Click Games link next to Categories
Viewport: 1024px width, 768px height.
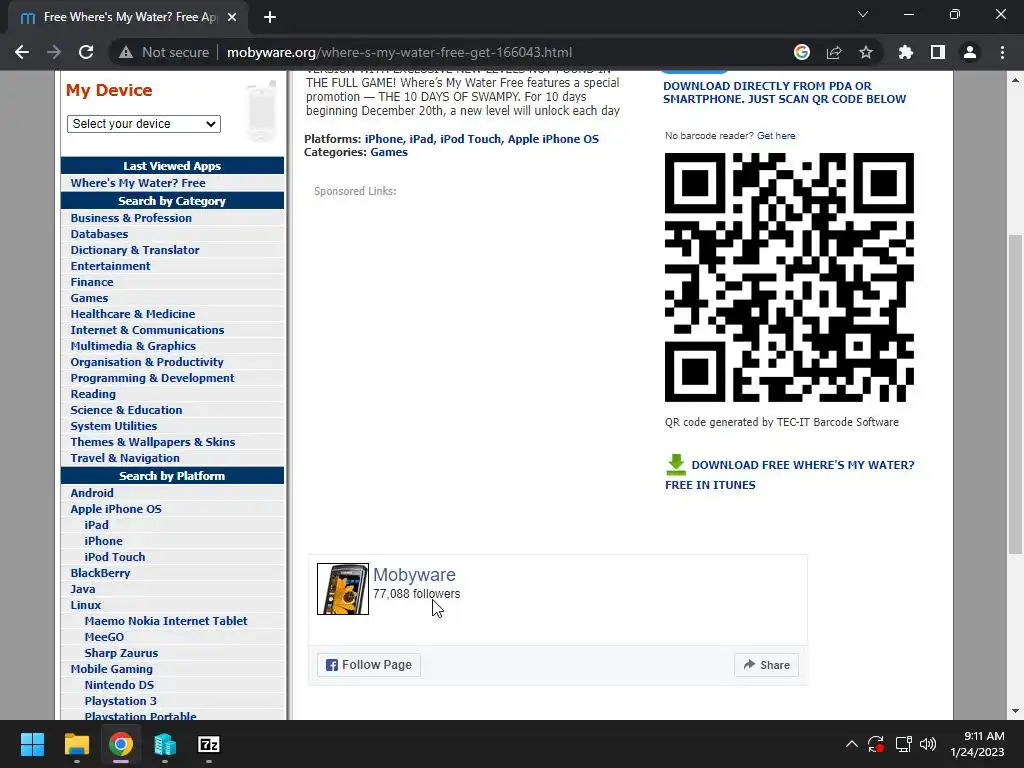(x=389, y=152)
